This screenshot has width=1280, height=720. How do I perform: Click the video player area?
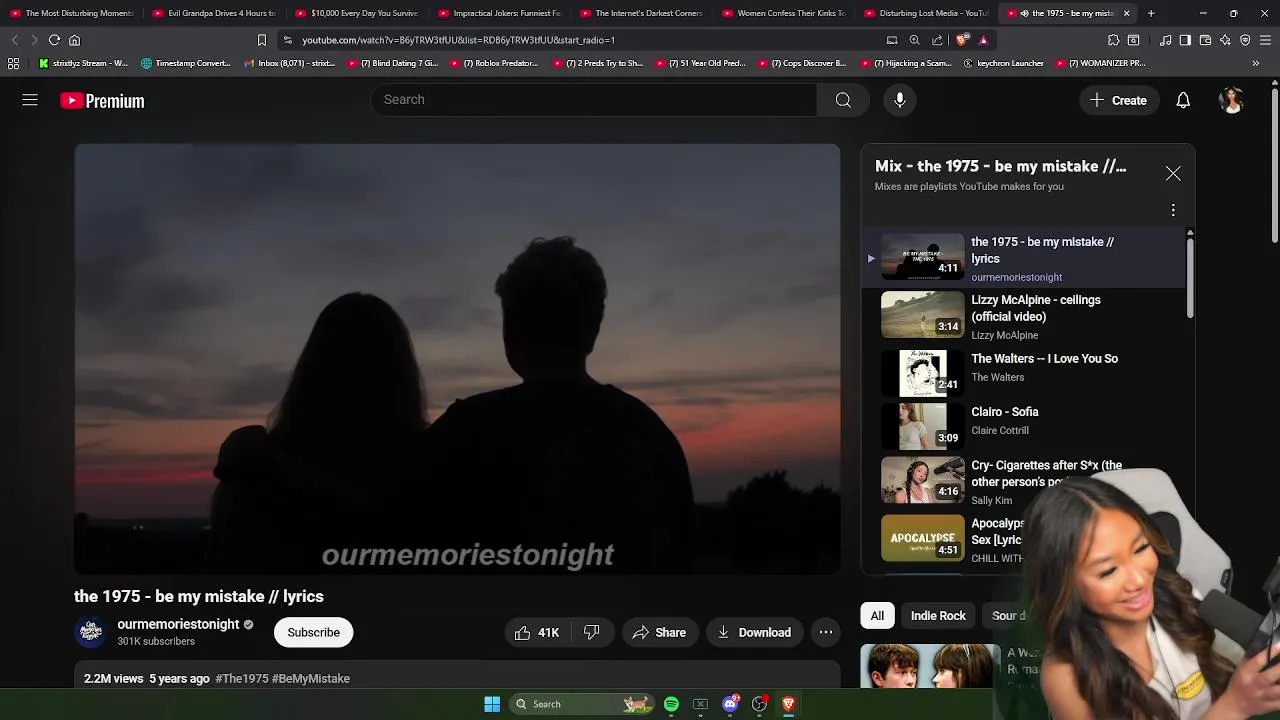[457, 359]
